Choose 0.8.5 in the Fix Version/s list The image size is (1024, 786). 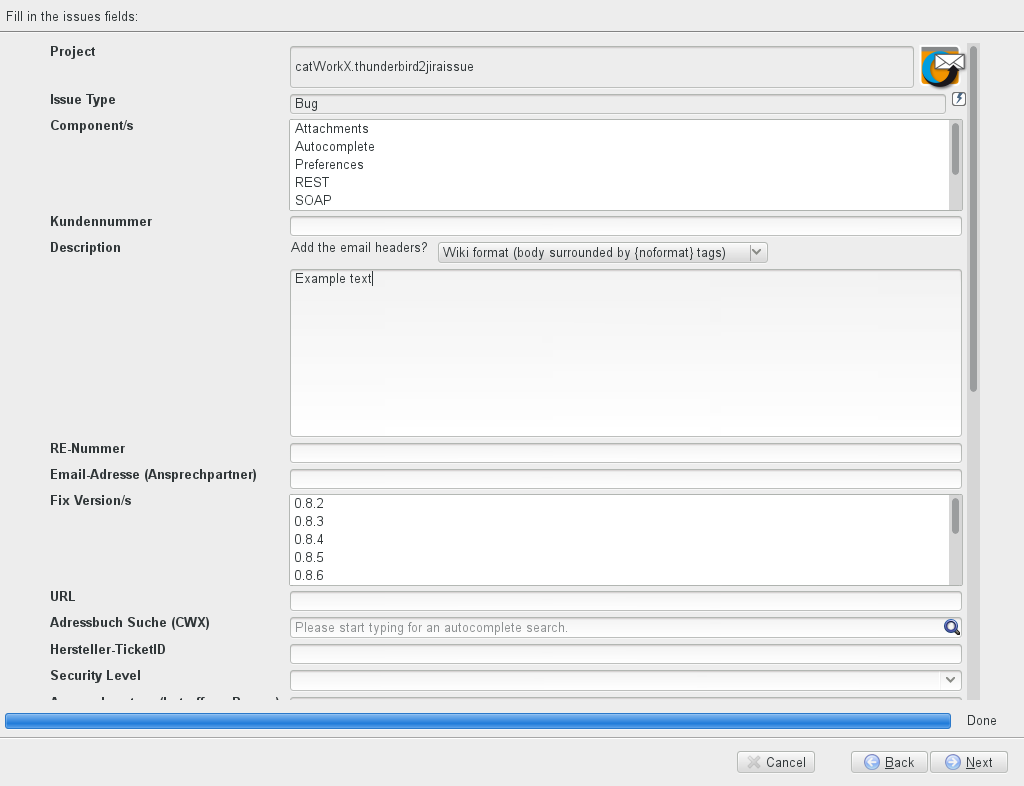point(309,558)
